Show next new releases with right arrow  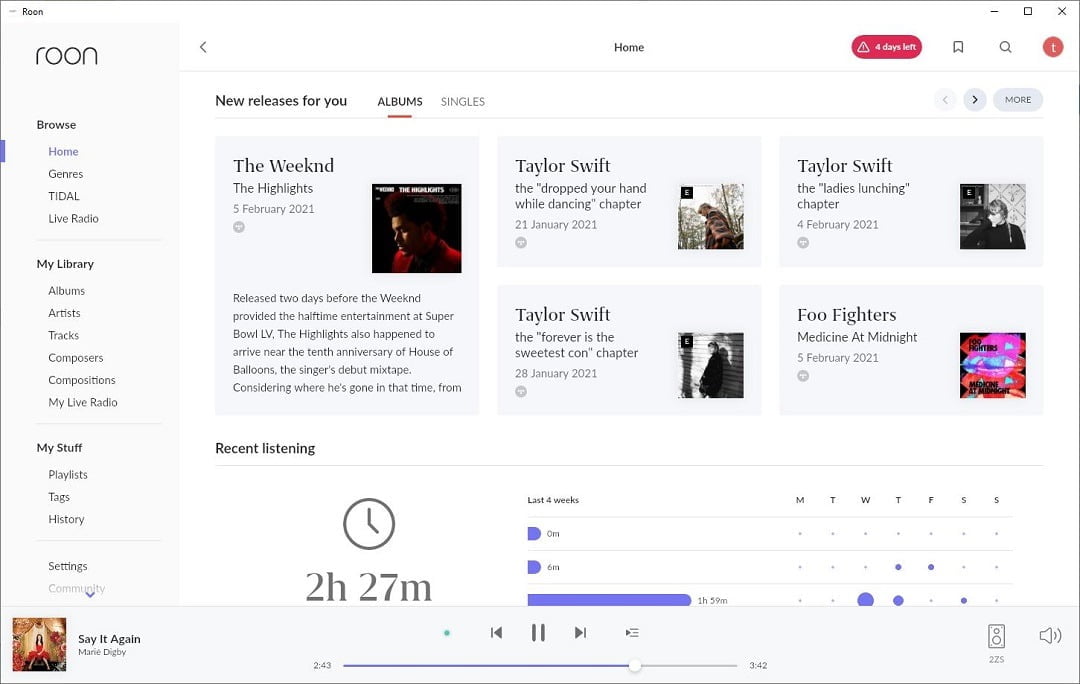point(975,100)
